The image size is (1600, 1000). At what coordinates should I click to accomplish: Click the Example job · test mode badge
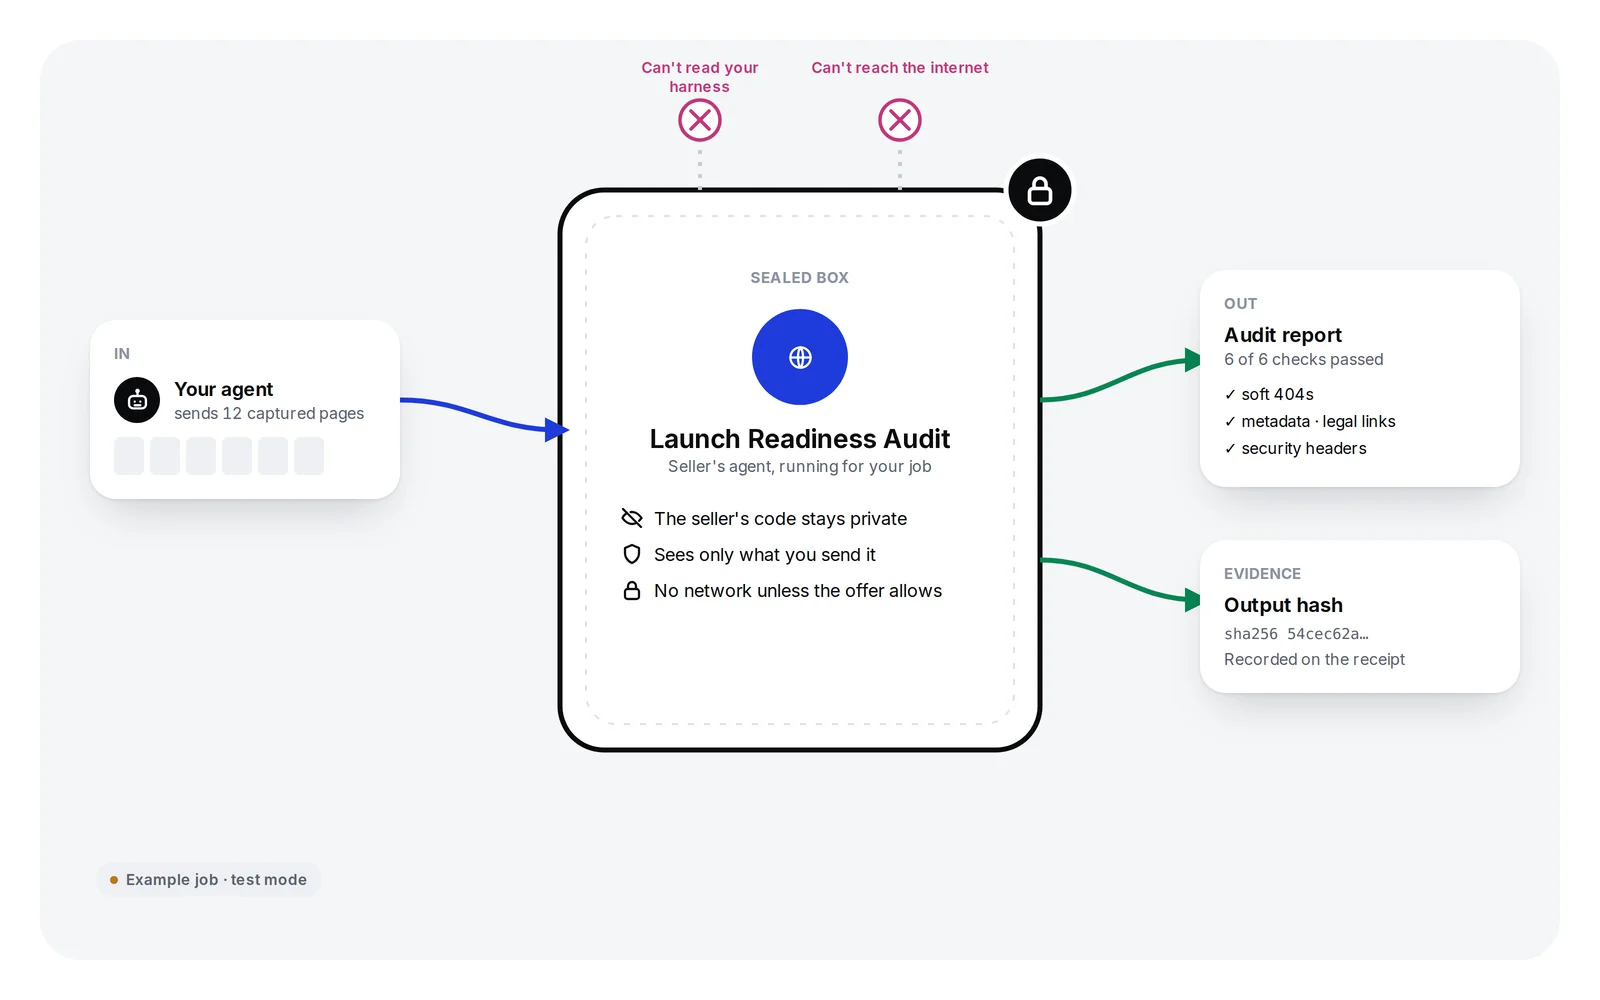(209, 880)
